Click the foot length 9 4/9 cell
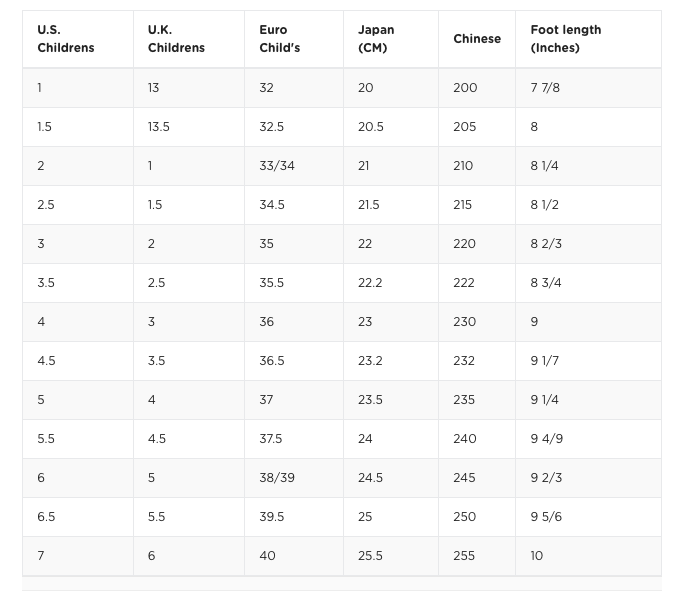The height and width of the screenshot is (613, 684). point(546,439)
